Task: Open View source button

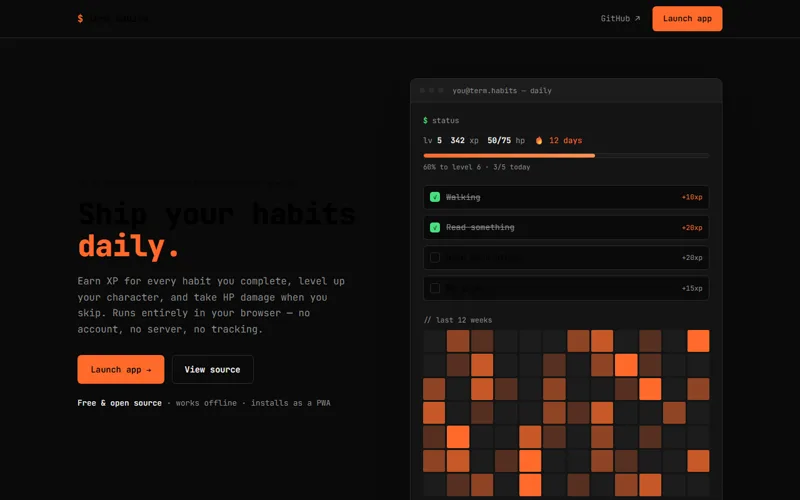Action: [212, 369]
